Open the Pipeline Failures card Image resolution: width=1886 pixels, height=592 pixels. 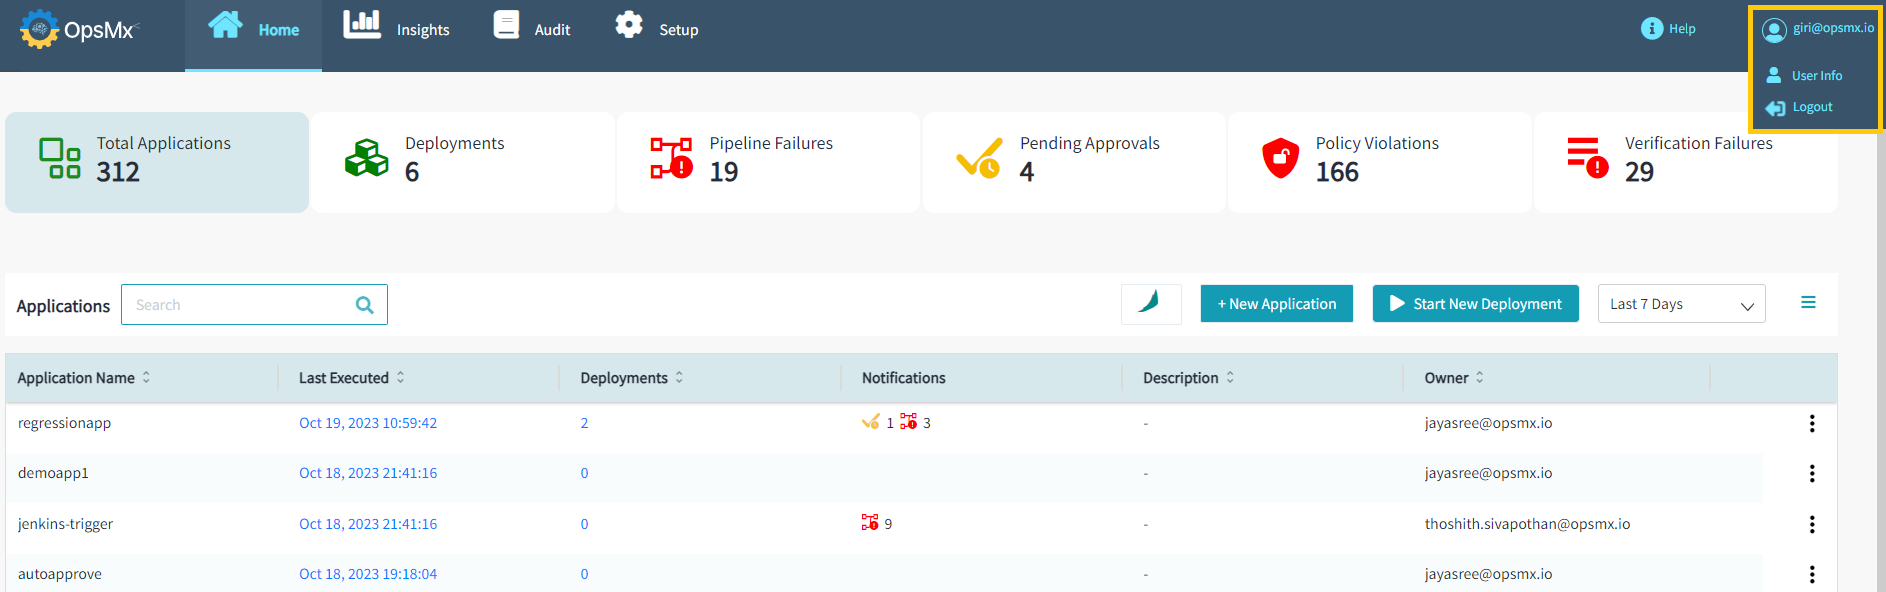[x=768, y=162]
